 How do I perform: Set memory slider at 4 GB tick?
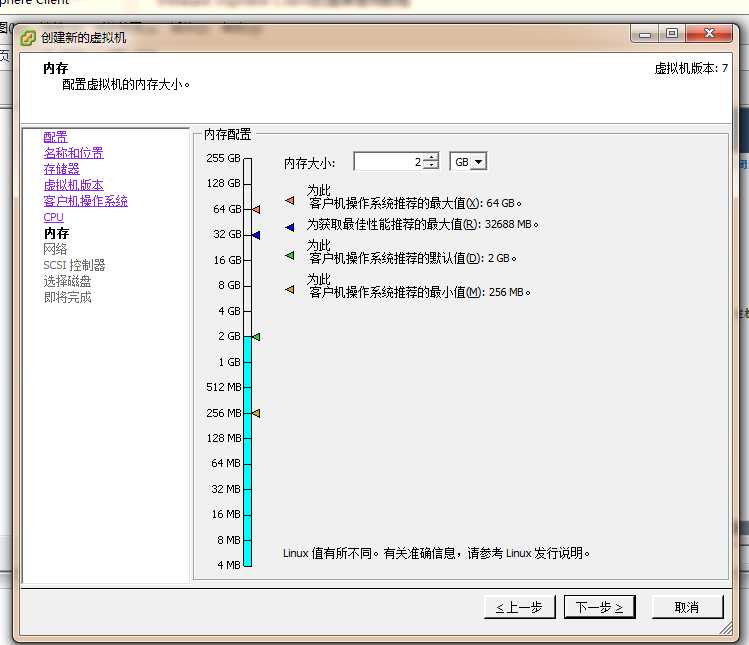click(247, 311)
